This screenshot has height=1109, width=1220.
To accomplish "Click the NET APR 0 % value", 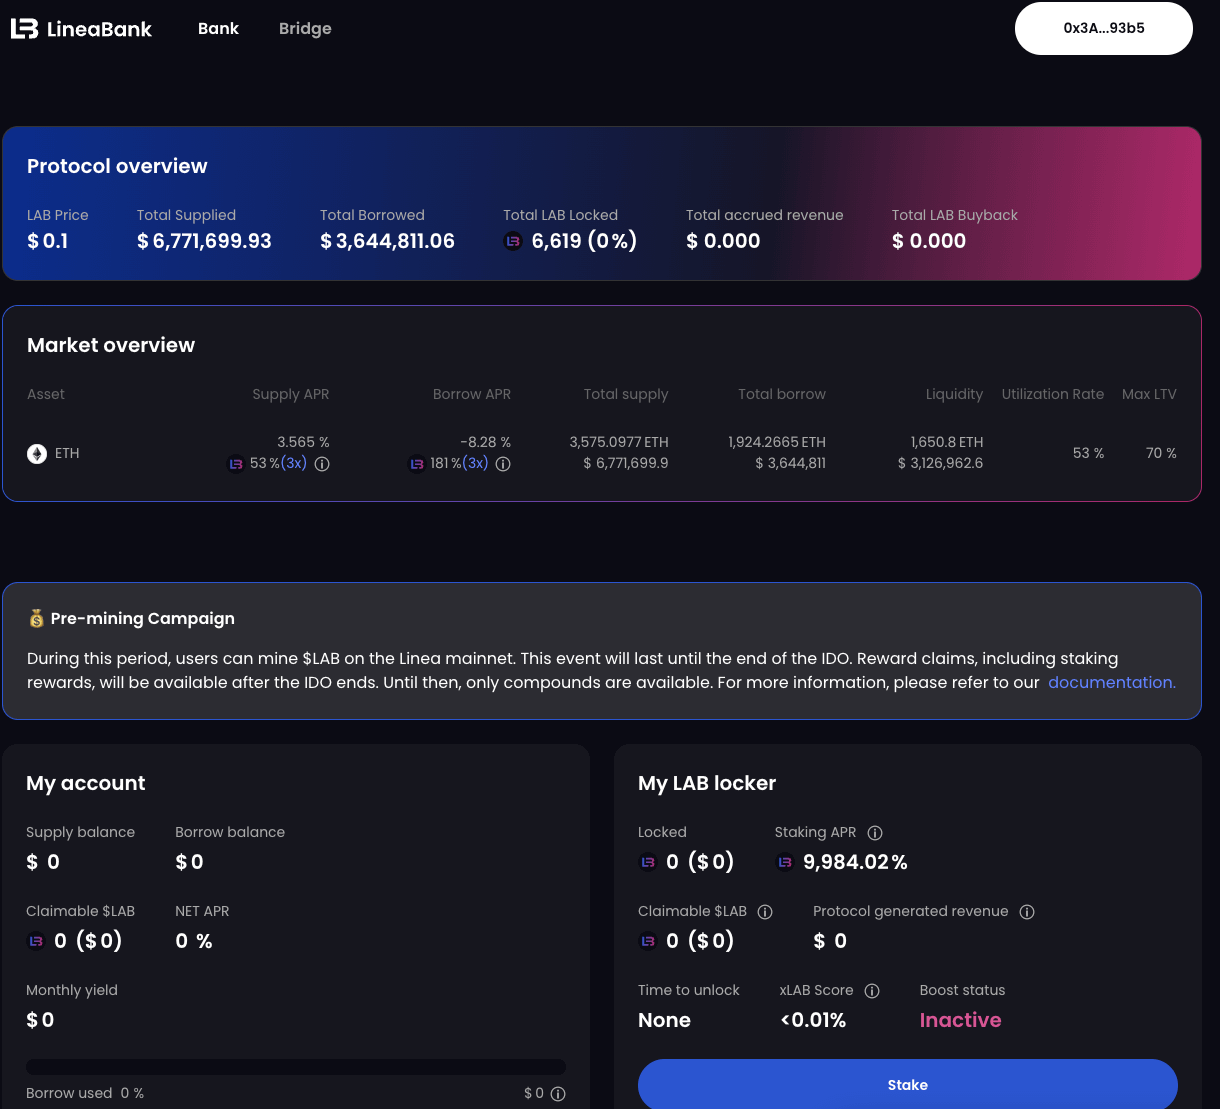I will click(194, 941).
